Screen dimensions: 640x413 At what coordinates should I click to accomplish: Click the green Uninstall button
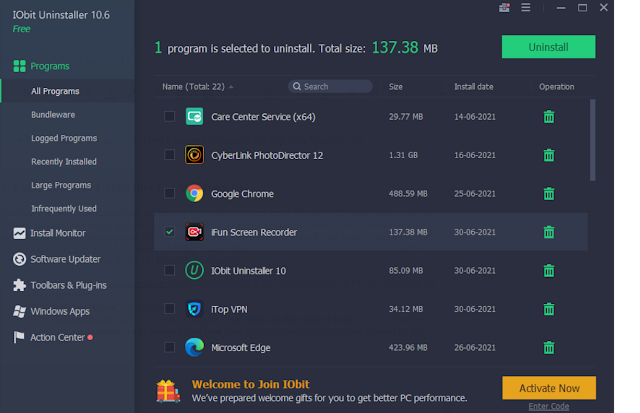pos(549,47)
